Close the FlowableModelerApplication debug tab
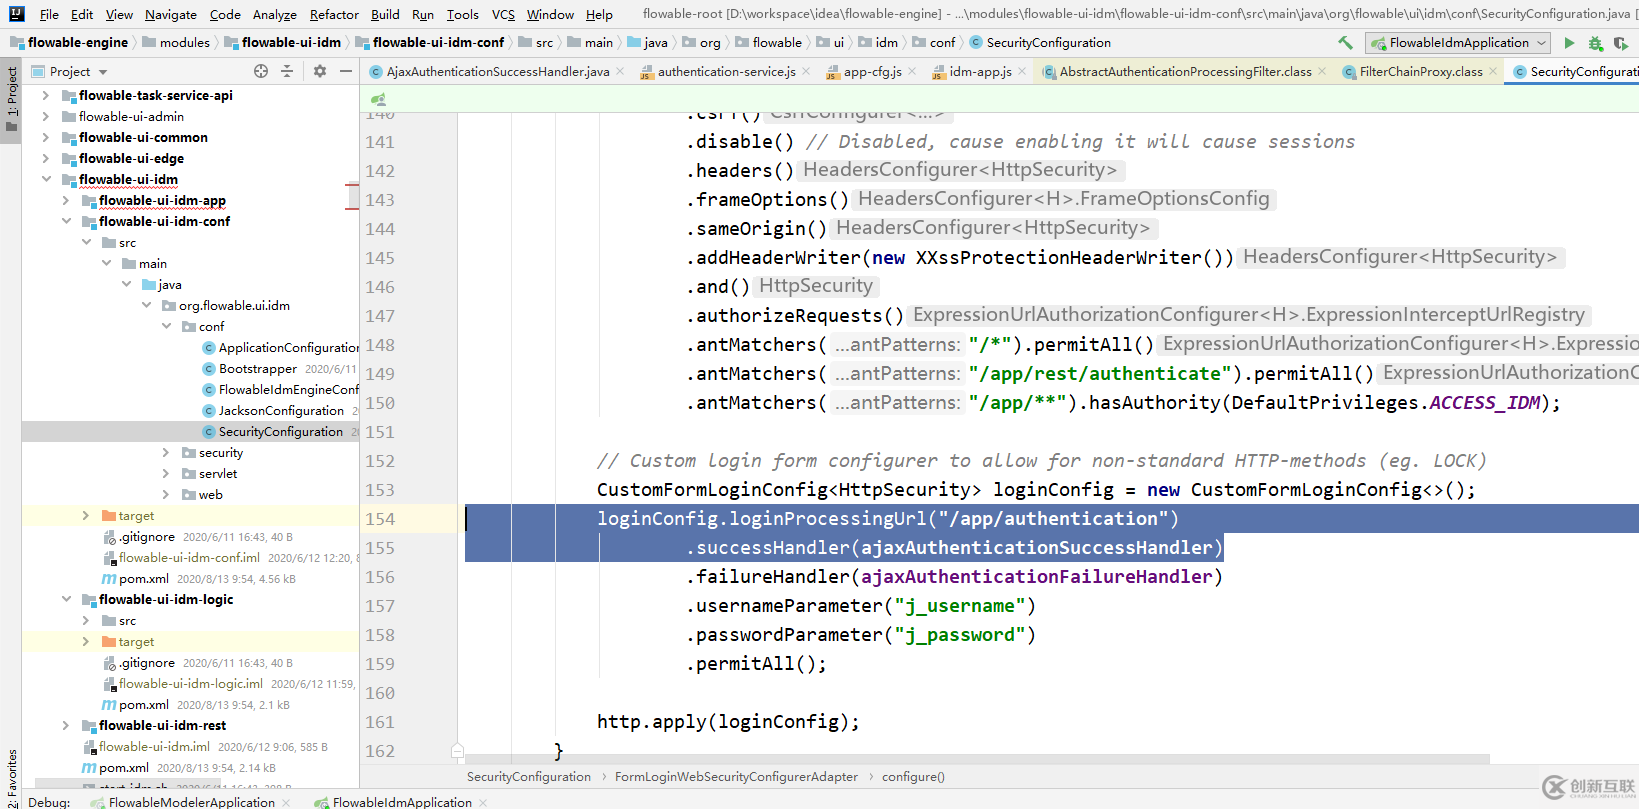Screen dimensions: 1639x809 [286, 802]
